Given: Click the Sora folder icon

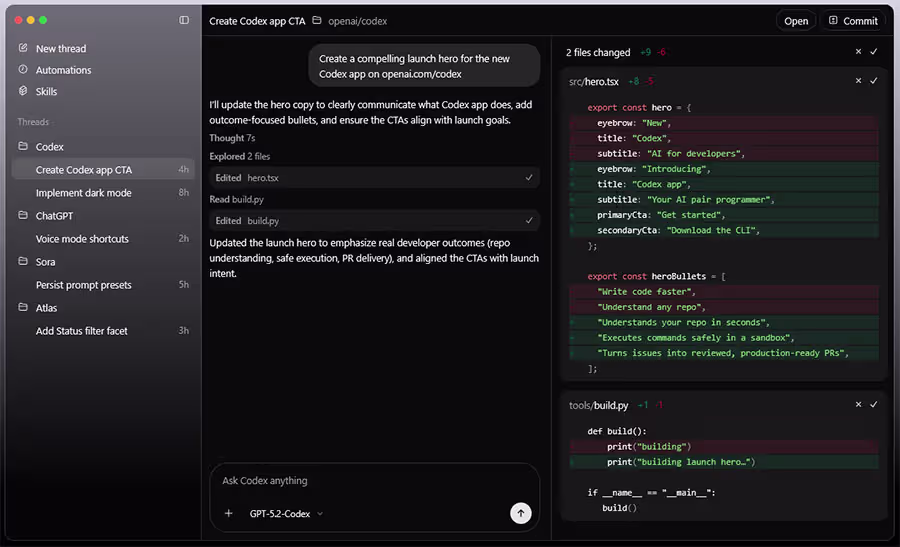Looking at the screenshot, I should click(x=23, y=261).
